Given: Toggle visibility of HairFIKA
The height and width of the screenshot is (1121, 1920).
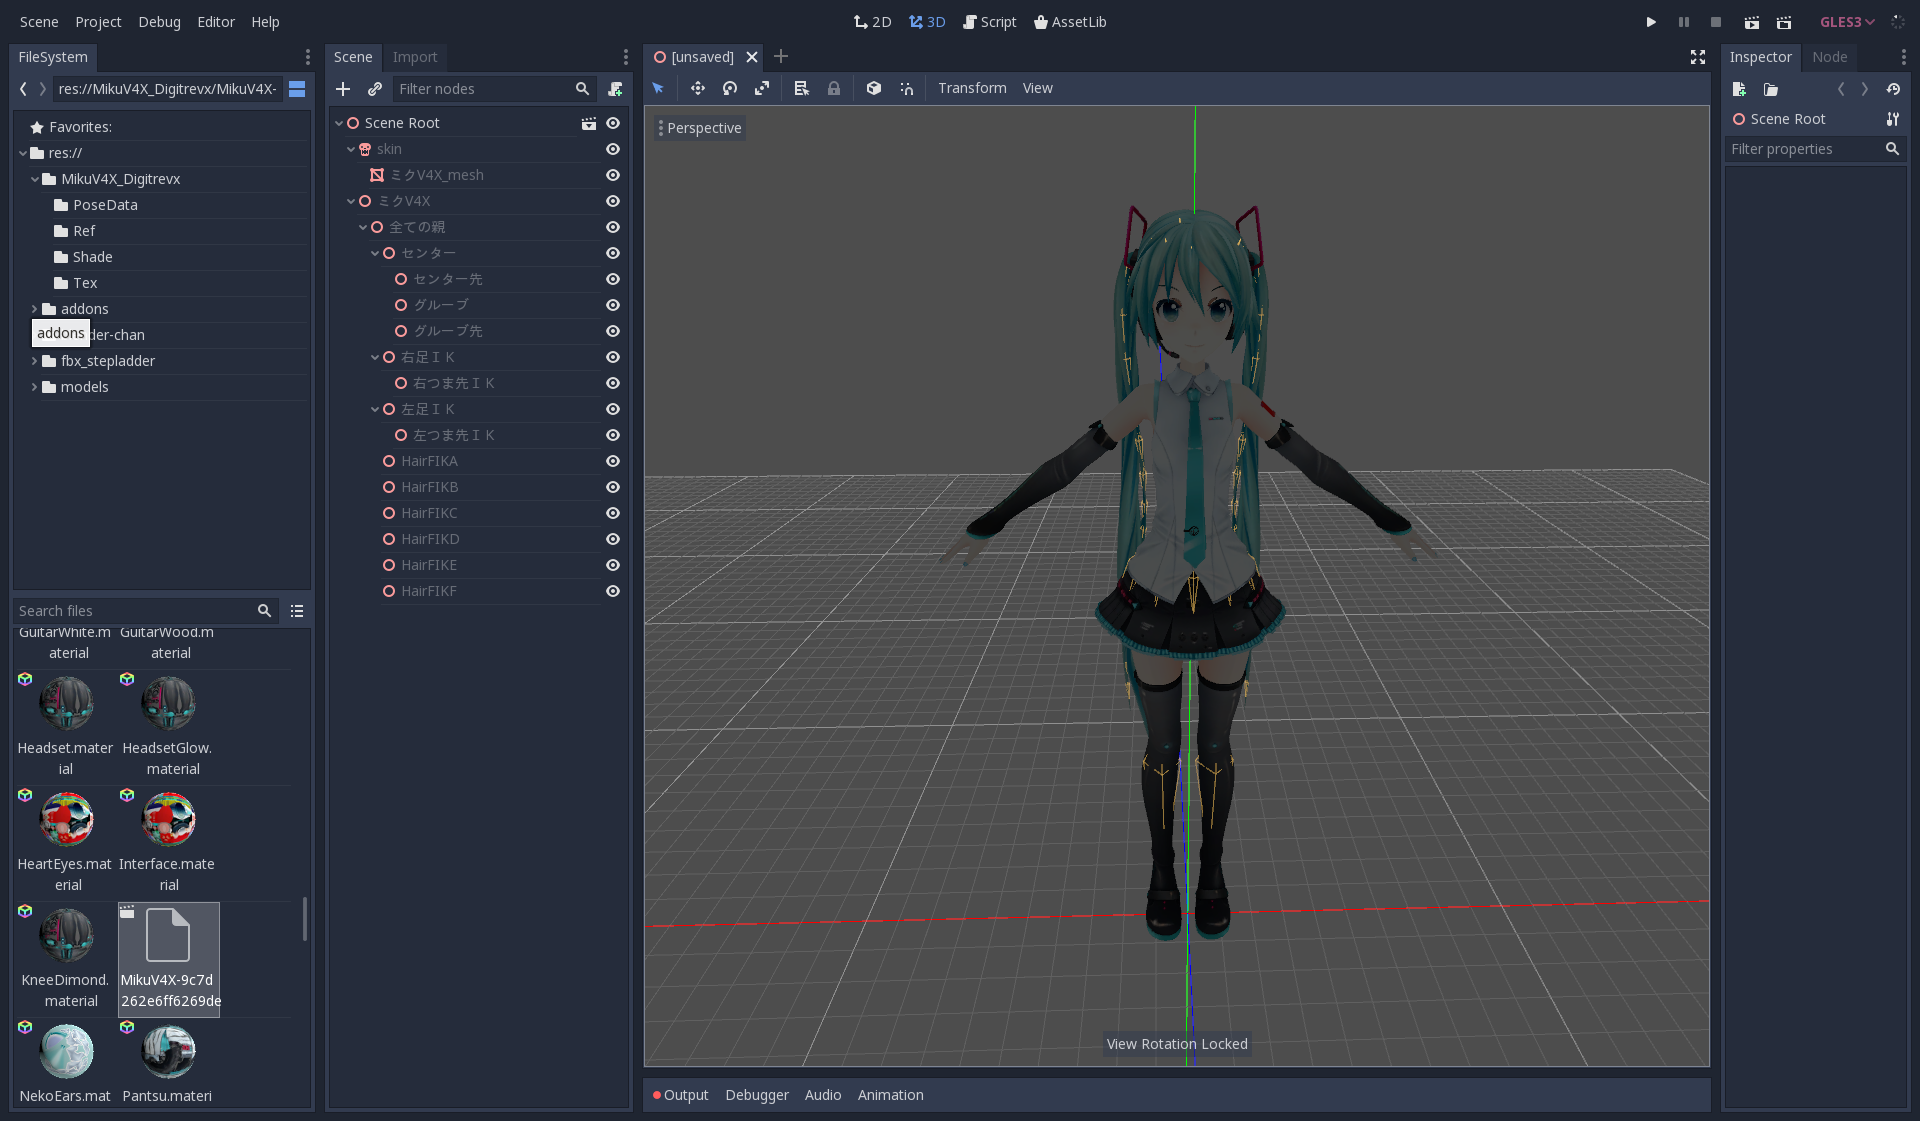Looking at the screenshot, I should [613, 461].
